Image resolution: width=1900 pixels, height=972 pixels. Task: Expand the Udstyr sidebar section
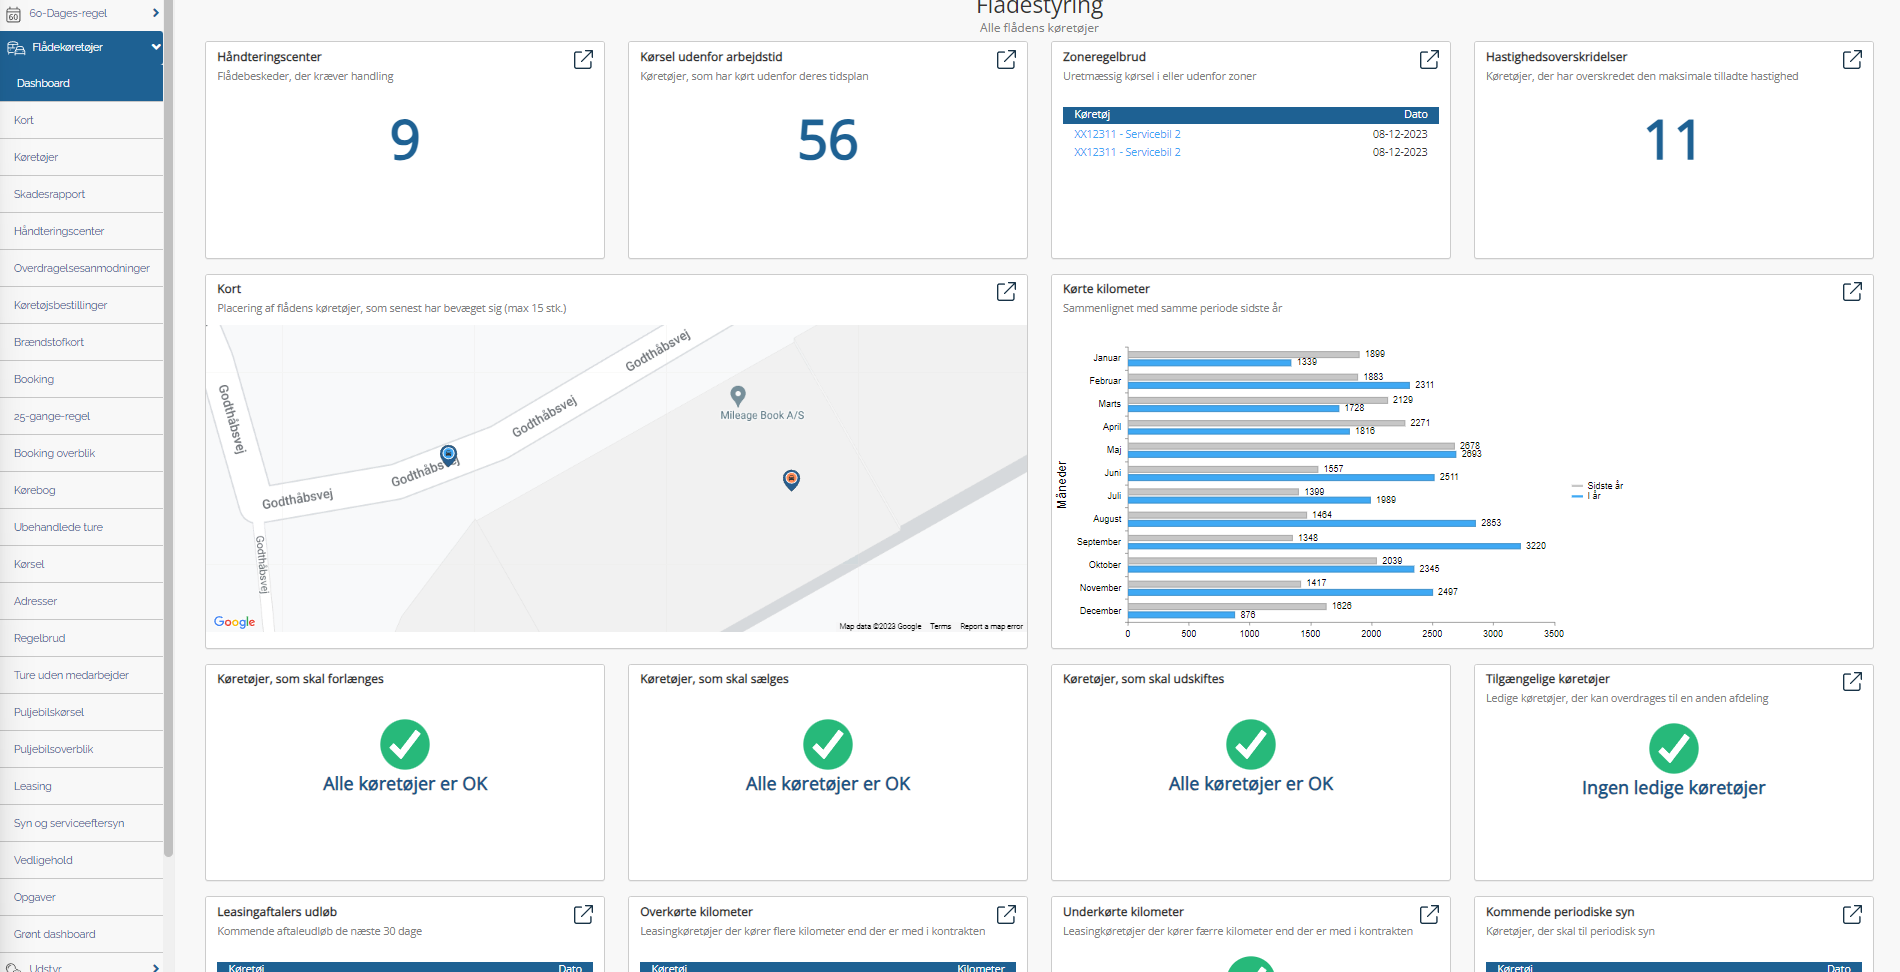tap(156, 967)
